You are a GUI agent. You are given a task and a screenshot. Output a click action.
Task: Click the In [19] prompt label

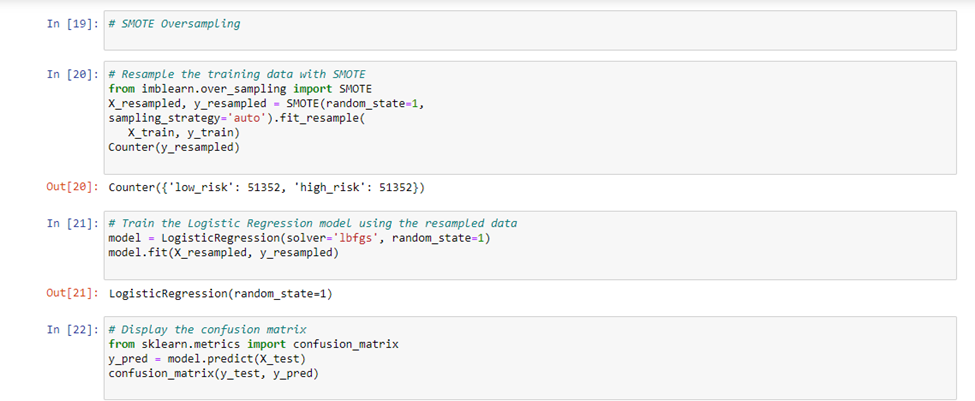pyautogui.click(x=73, y=24)
